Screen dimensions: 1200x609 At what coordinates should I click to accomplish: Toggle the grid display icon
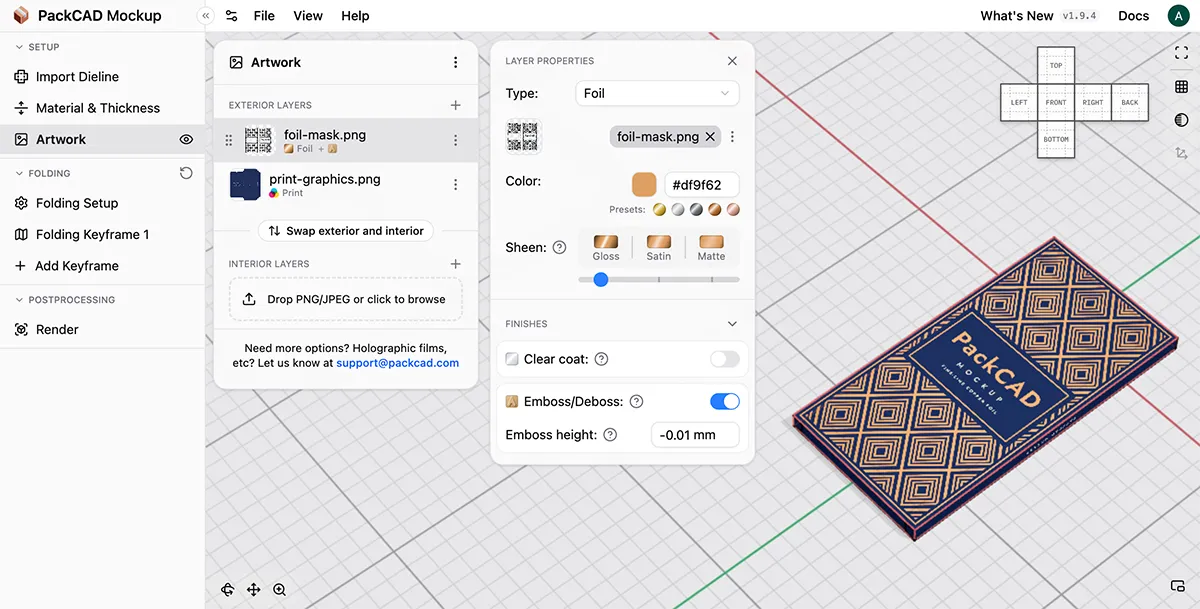tap(1181, 88)
